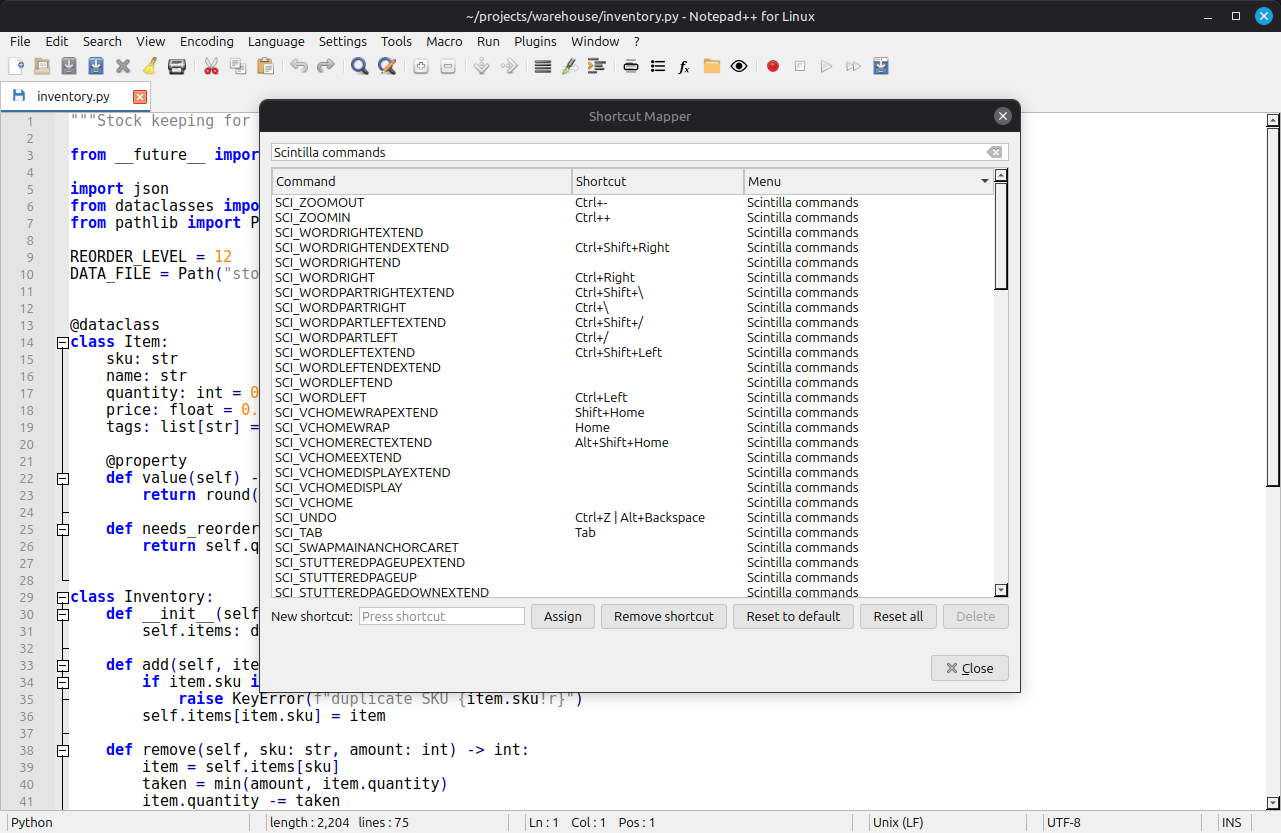Toggle file monitoring eye icon

pos(739,66)
